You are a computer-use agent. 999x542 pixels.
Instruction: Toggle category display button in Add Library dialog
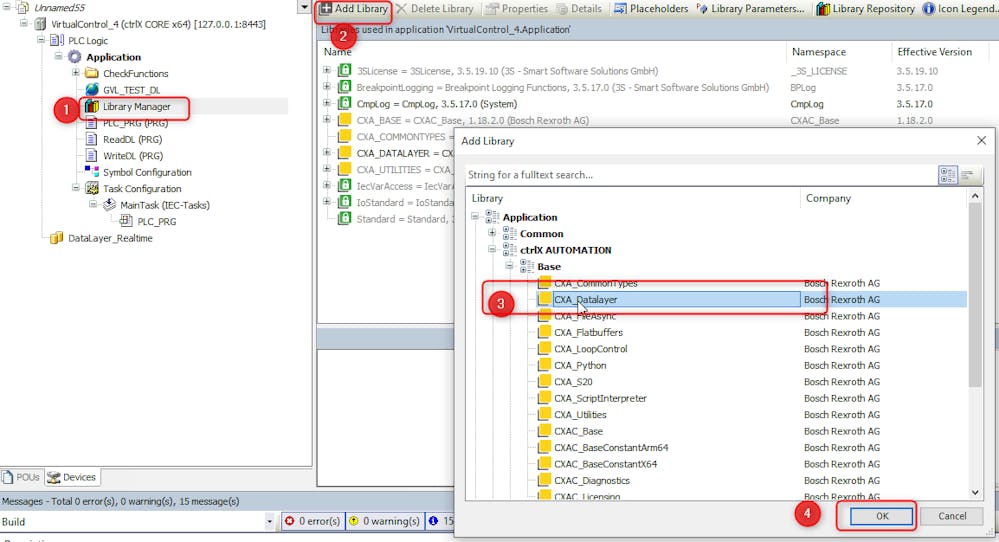click(948, 175)
